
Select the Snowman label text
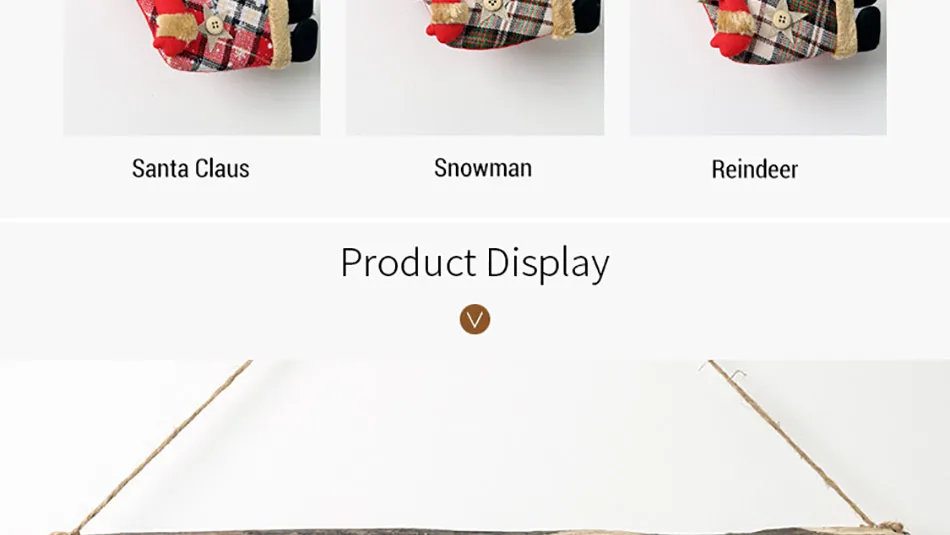click(483, 168)
